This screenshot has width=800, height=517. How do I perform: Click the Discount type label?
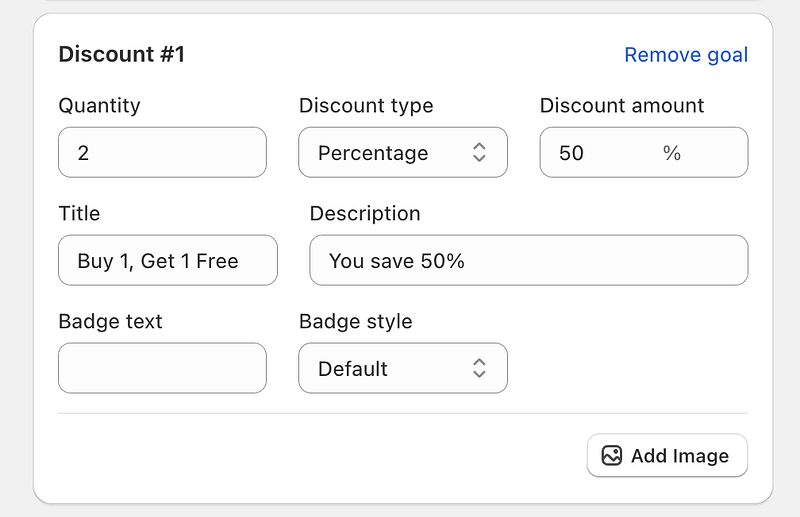[366, 106]
